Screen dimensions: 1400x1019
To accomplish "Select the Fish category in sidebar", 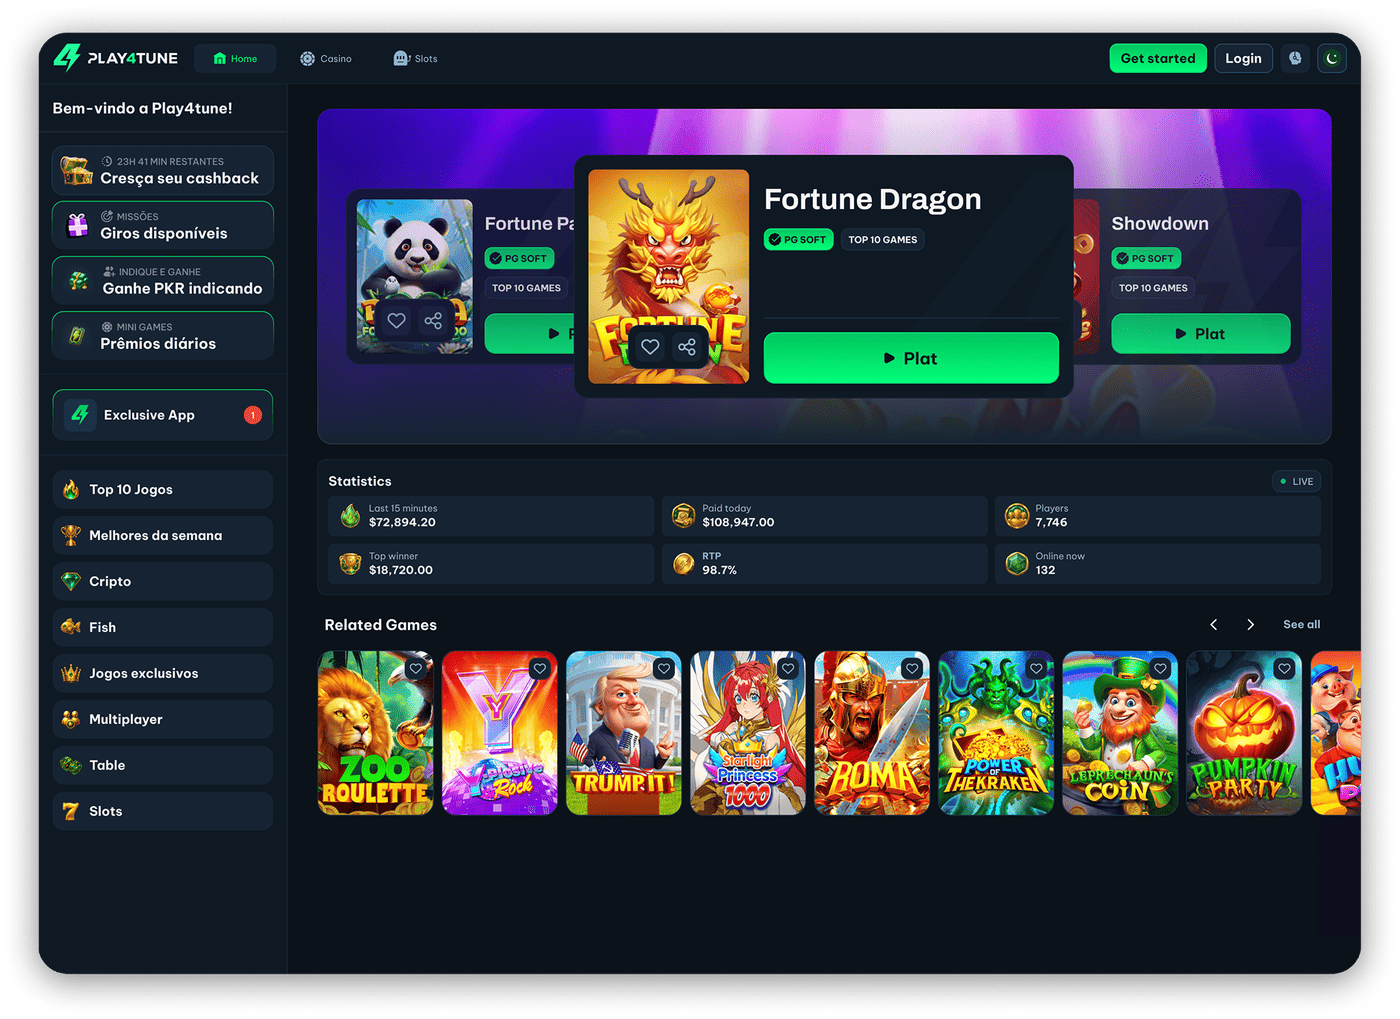I will pyautogui.click(x=163, y=627).
